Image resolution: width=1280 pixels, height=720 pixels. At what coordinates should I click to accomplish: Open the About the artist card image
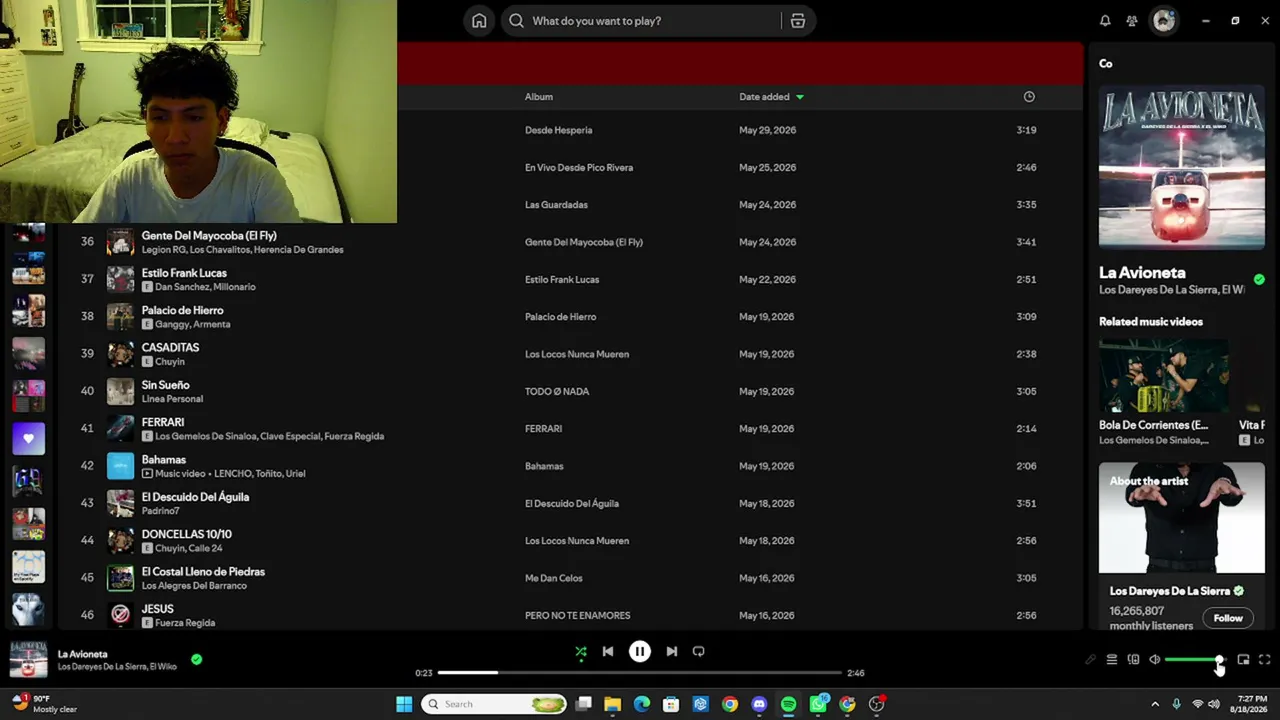(1182, 518)
